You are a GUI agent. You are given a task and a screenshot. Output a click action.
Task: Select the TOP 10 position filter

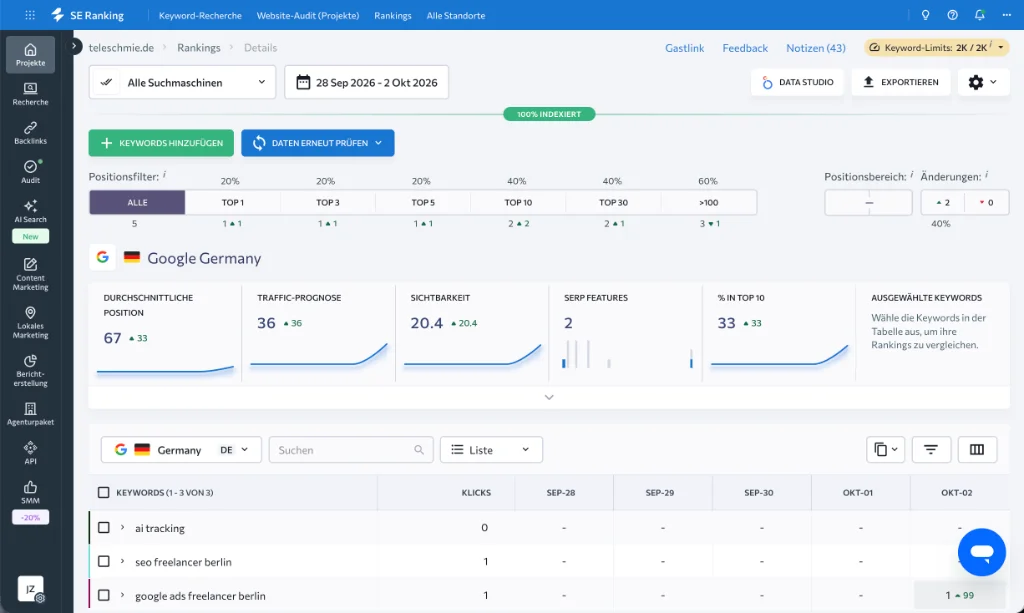tap(519, 202)
